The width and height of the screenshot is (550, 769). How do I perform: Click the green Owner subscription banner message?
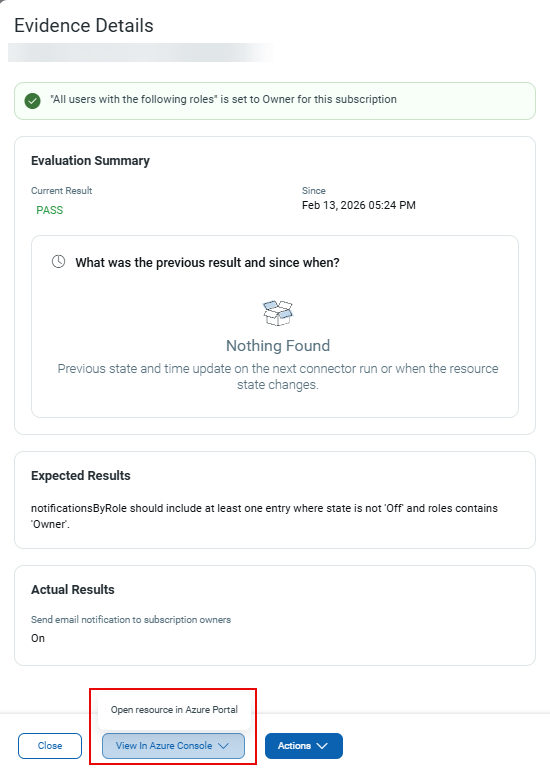pyautogui.click(x=224, y=99)
